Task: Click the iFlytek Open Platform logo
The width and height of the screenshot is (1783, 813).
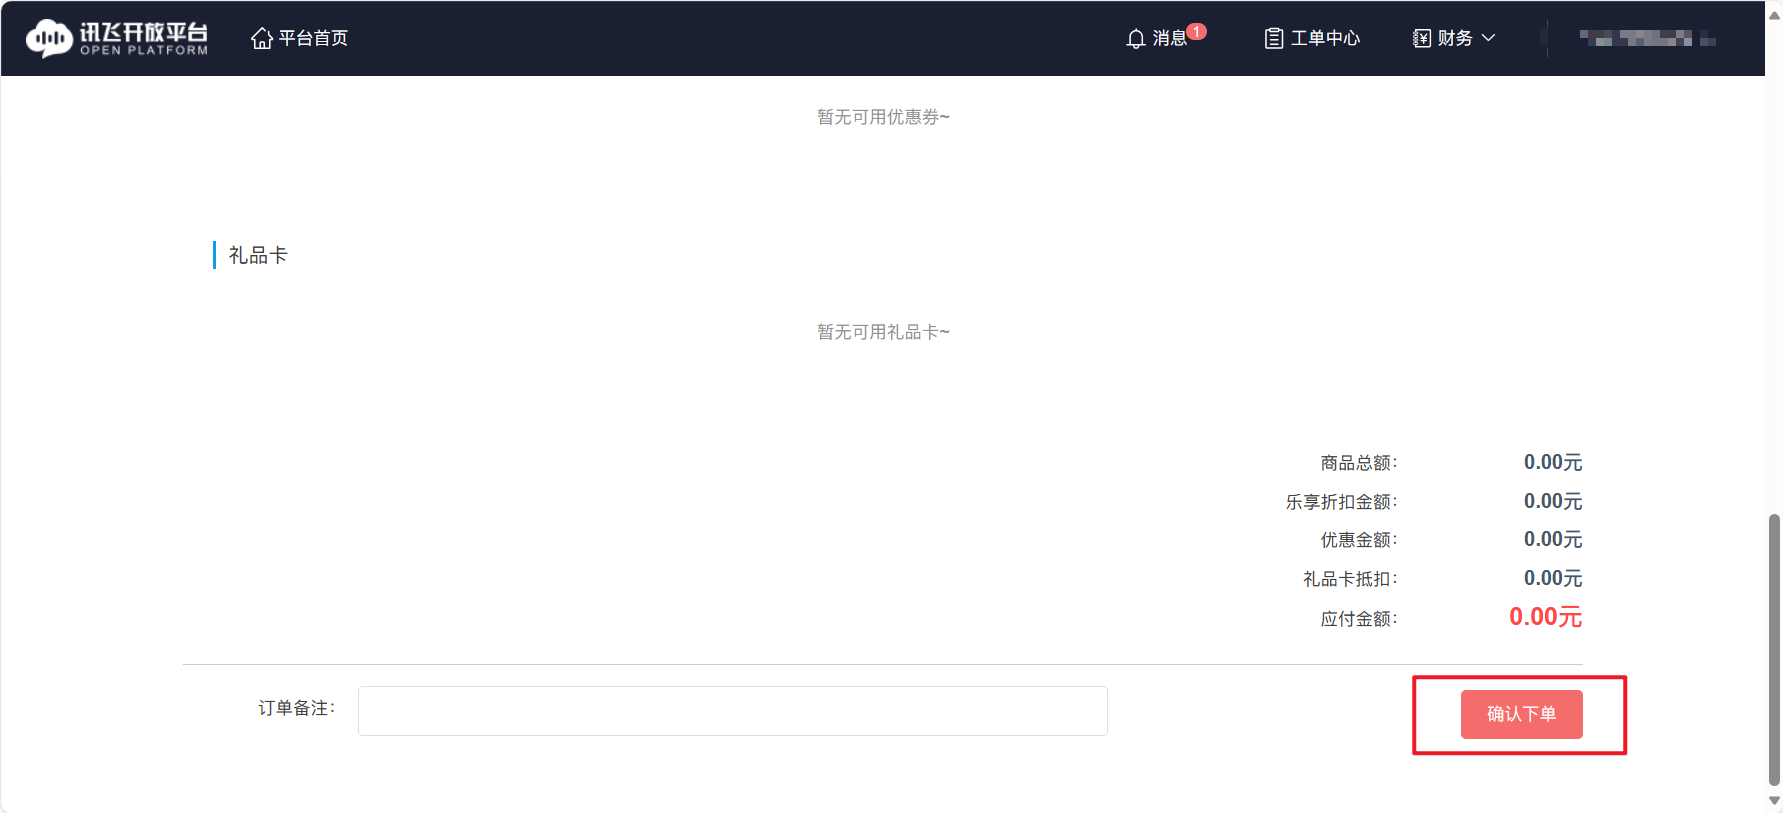Action: [x=116, y=38]
